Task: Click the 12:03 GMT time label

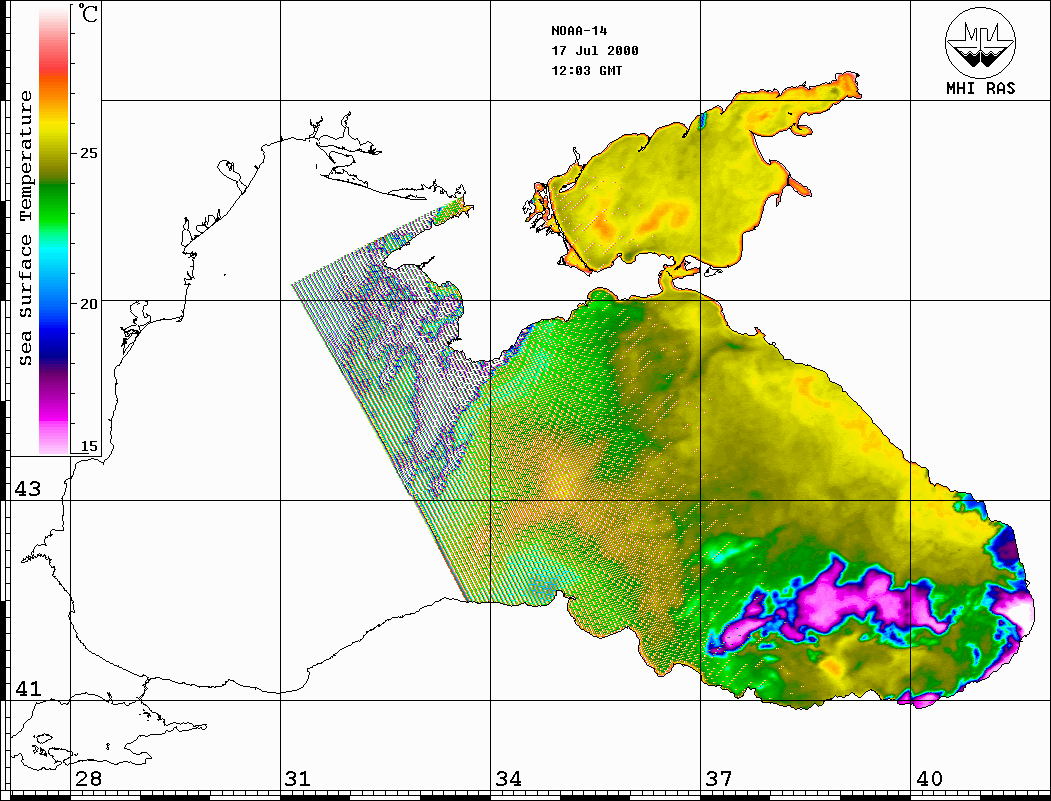Action: (586, 71)
